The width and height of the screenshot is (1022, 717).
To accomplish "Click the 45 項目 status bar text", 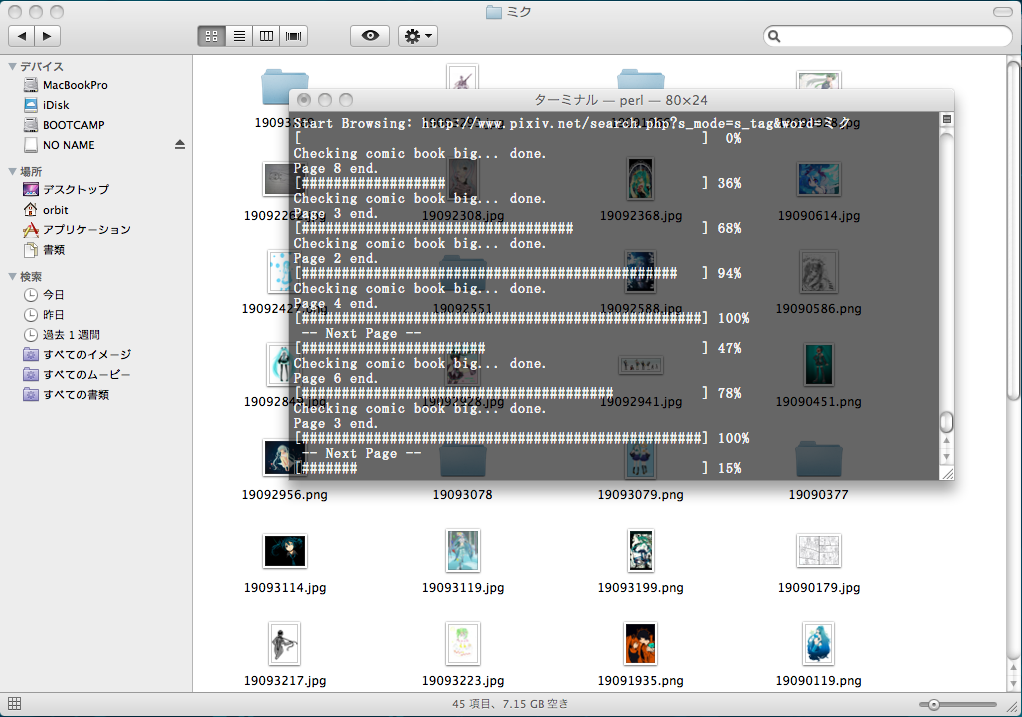I will click(510, 704).
